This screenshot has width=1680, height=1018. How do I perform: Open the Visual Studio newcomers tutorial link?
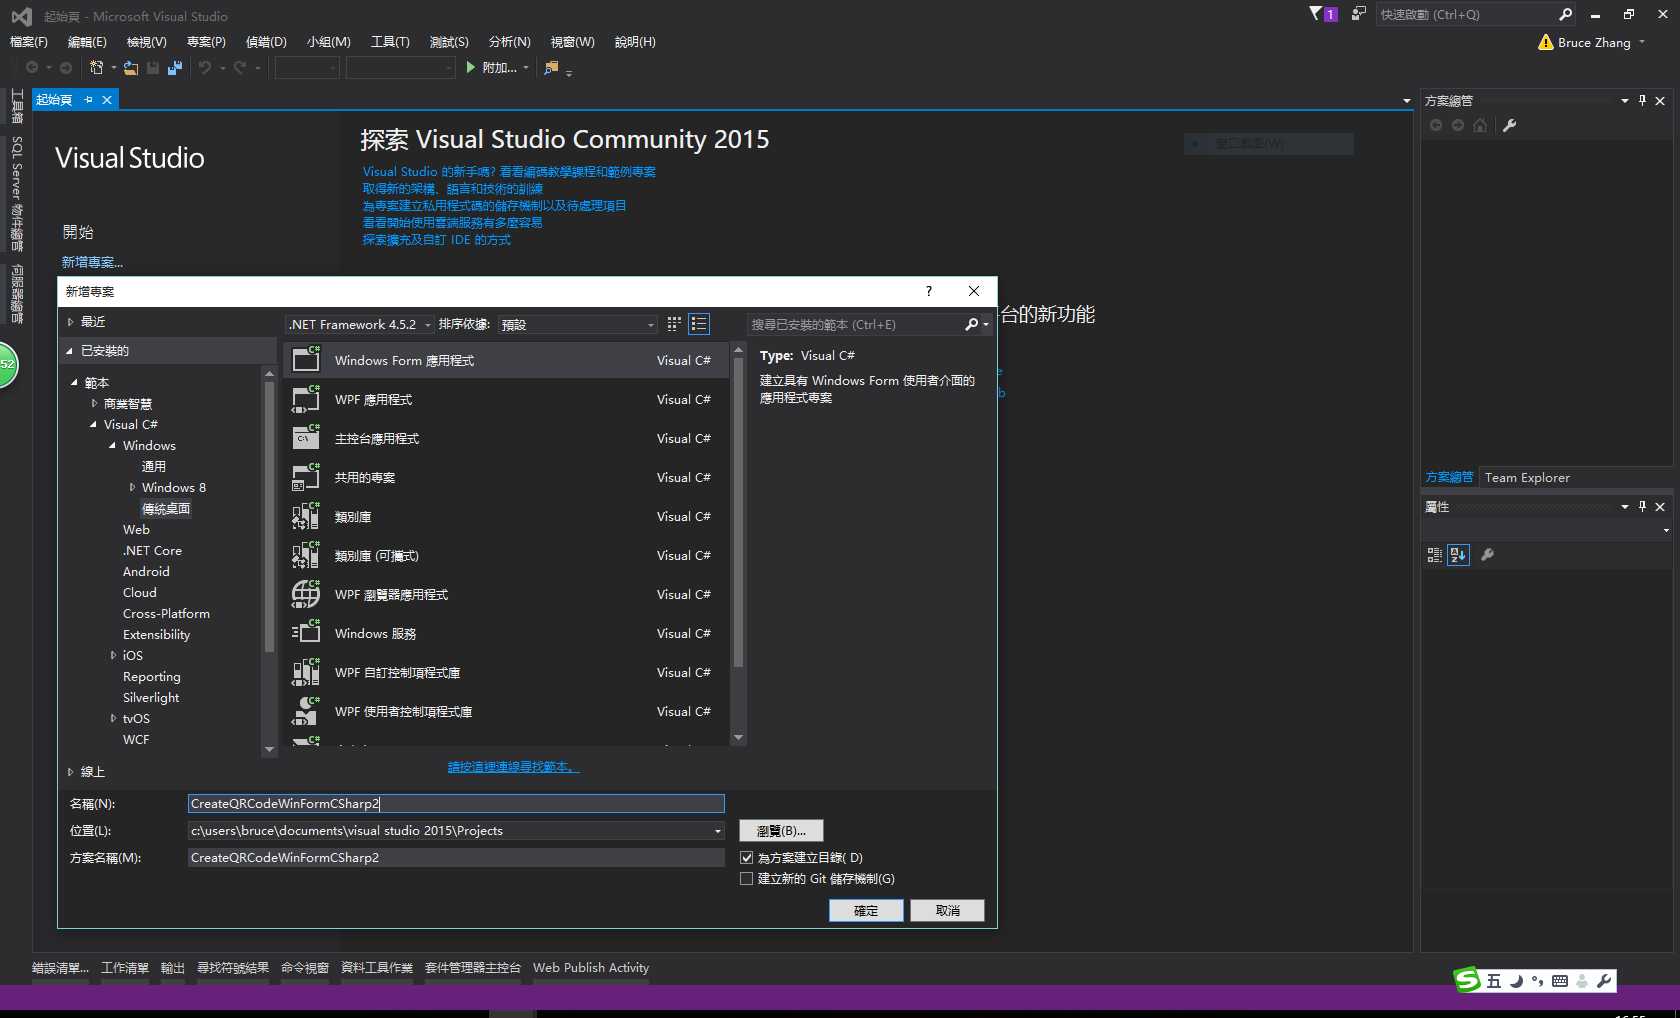click(x=509, y=172)
